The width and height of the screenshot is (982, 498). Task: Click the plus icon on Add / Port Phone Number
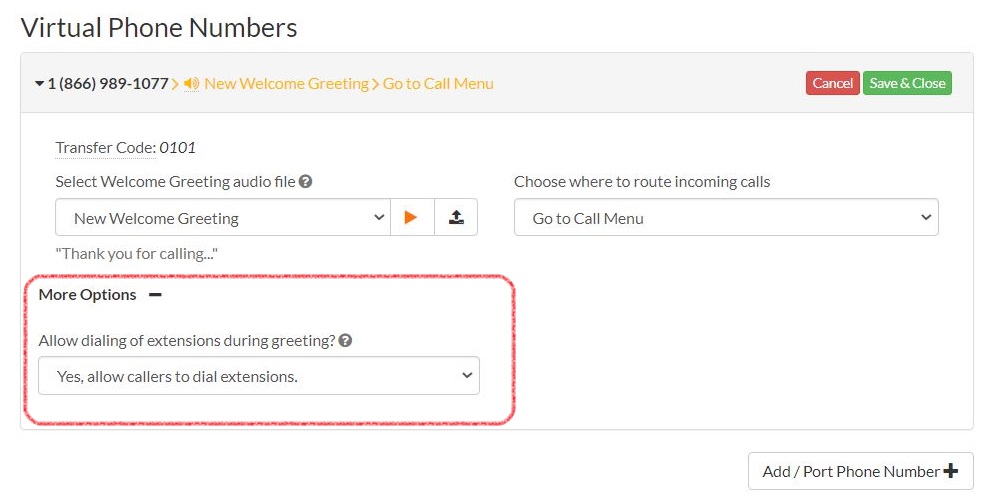(x=951, y=471)
